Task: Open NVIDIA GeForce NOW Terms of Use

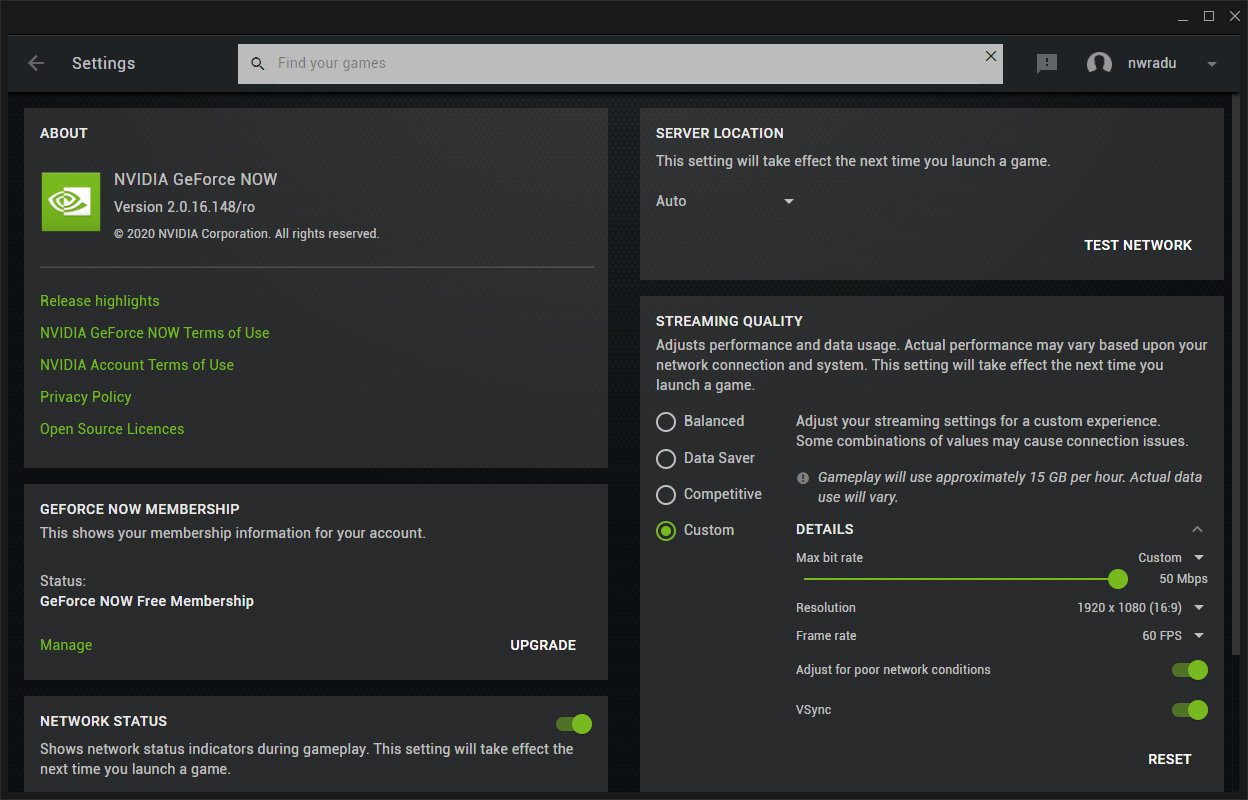Action: 155,333
